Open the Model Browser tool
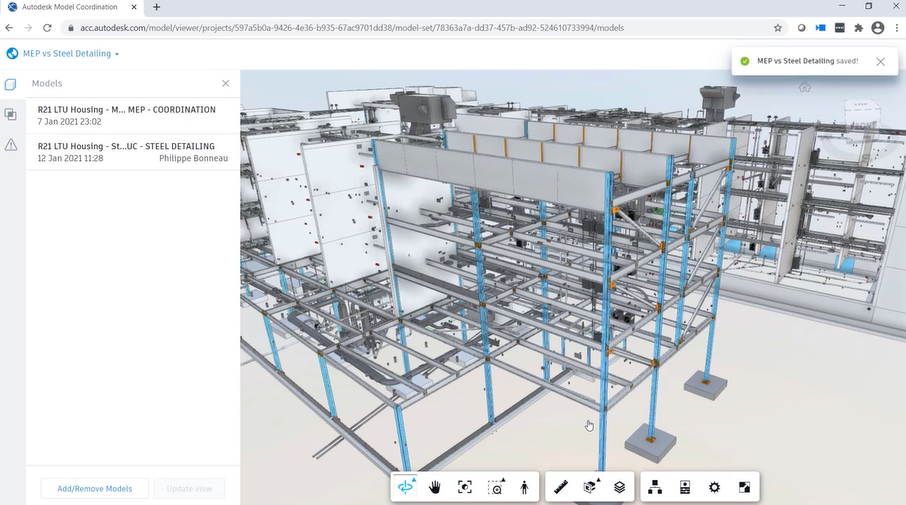This screenshot has height=505, width=906. click(x=655, y=487)
